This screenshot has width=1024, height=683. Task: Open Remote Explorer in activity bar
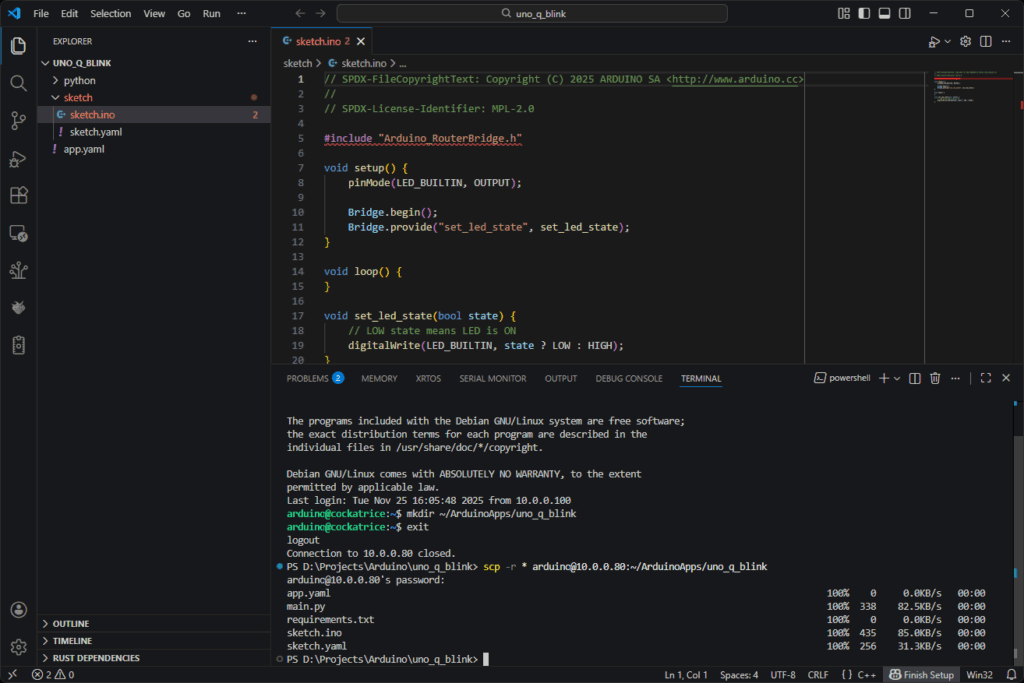click(18, 233)
